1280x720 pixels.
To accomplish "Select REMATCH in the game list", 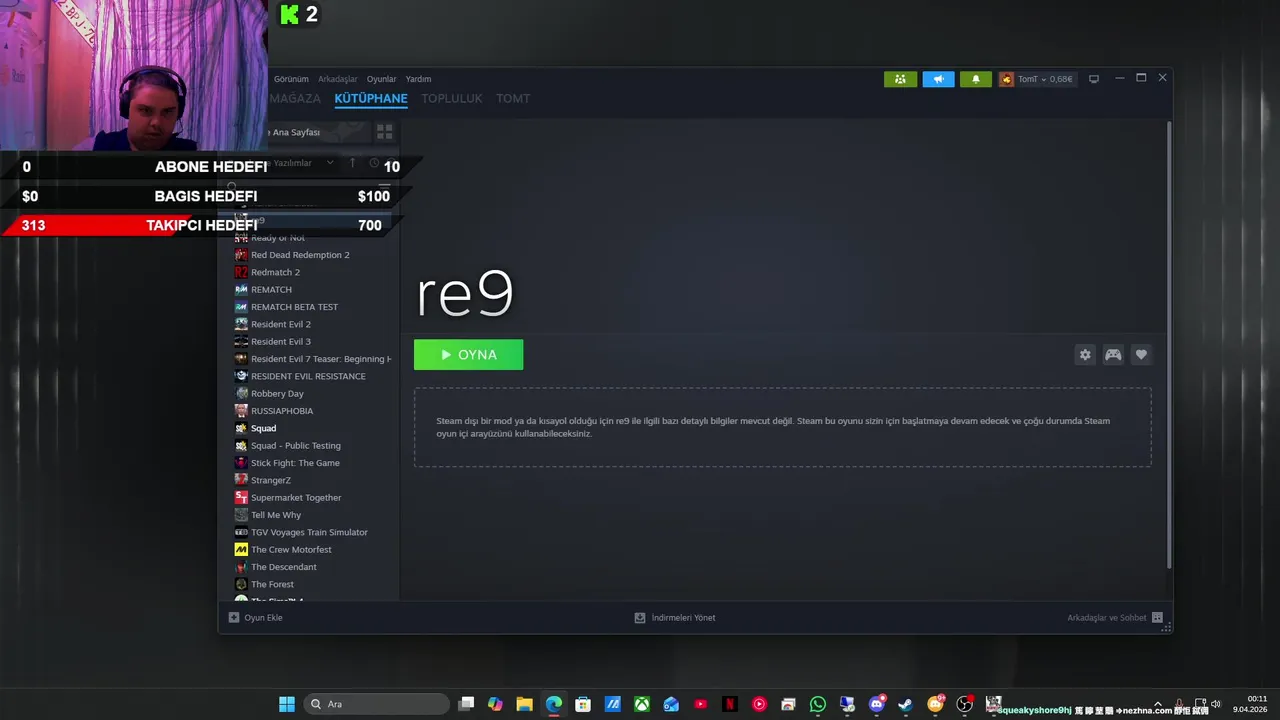I will click(x=271, y=290).
